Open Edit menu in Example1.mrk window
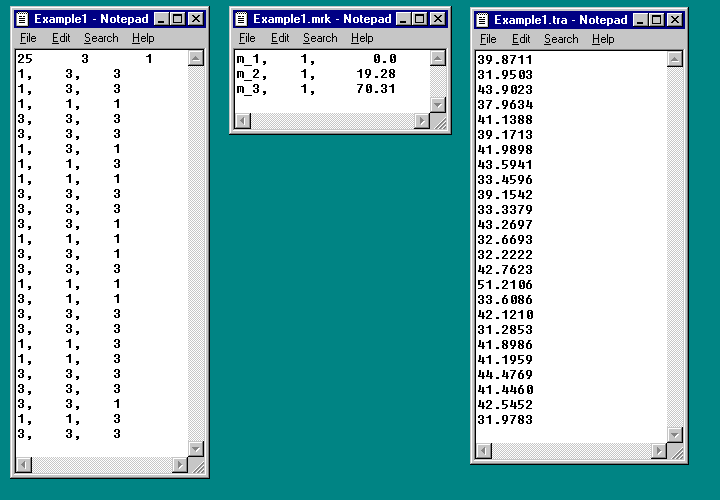The height and width of the screenshot is (500, 720). (280, 38)
